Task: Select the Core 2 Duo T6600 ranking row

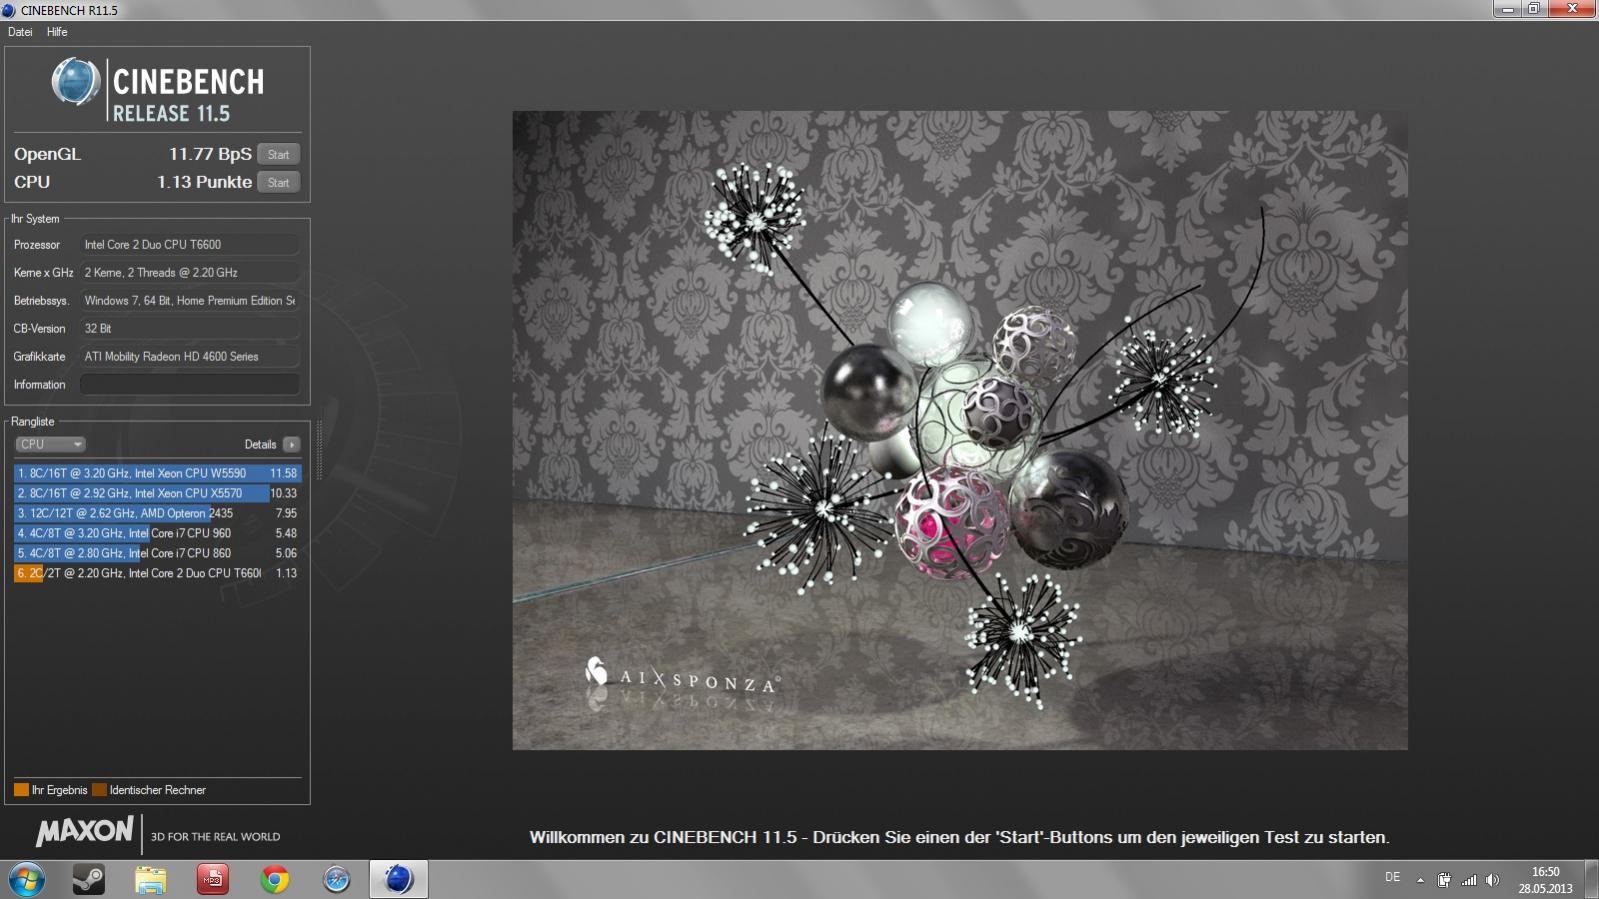Action: click(x=157, y=573)
